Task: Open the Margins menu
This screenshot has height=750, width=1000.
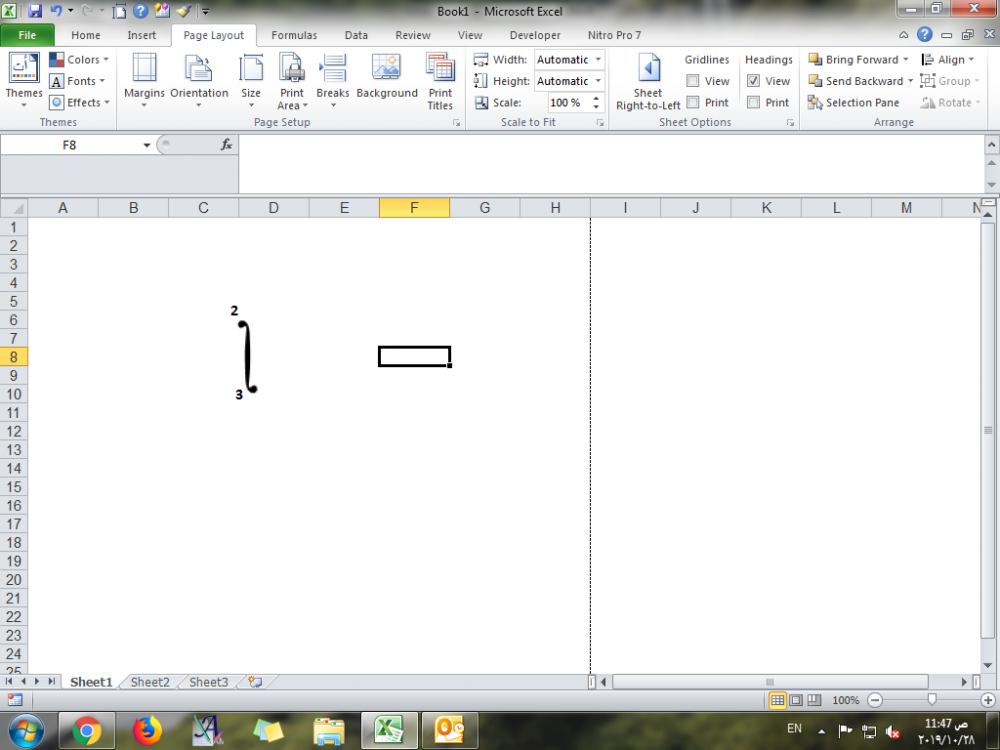Action: (x=144, y=80)
